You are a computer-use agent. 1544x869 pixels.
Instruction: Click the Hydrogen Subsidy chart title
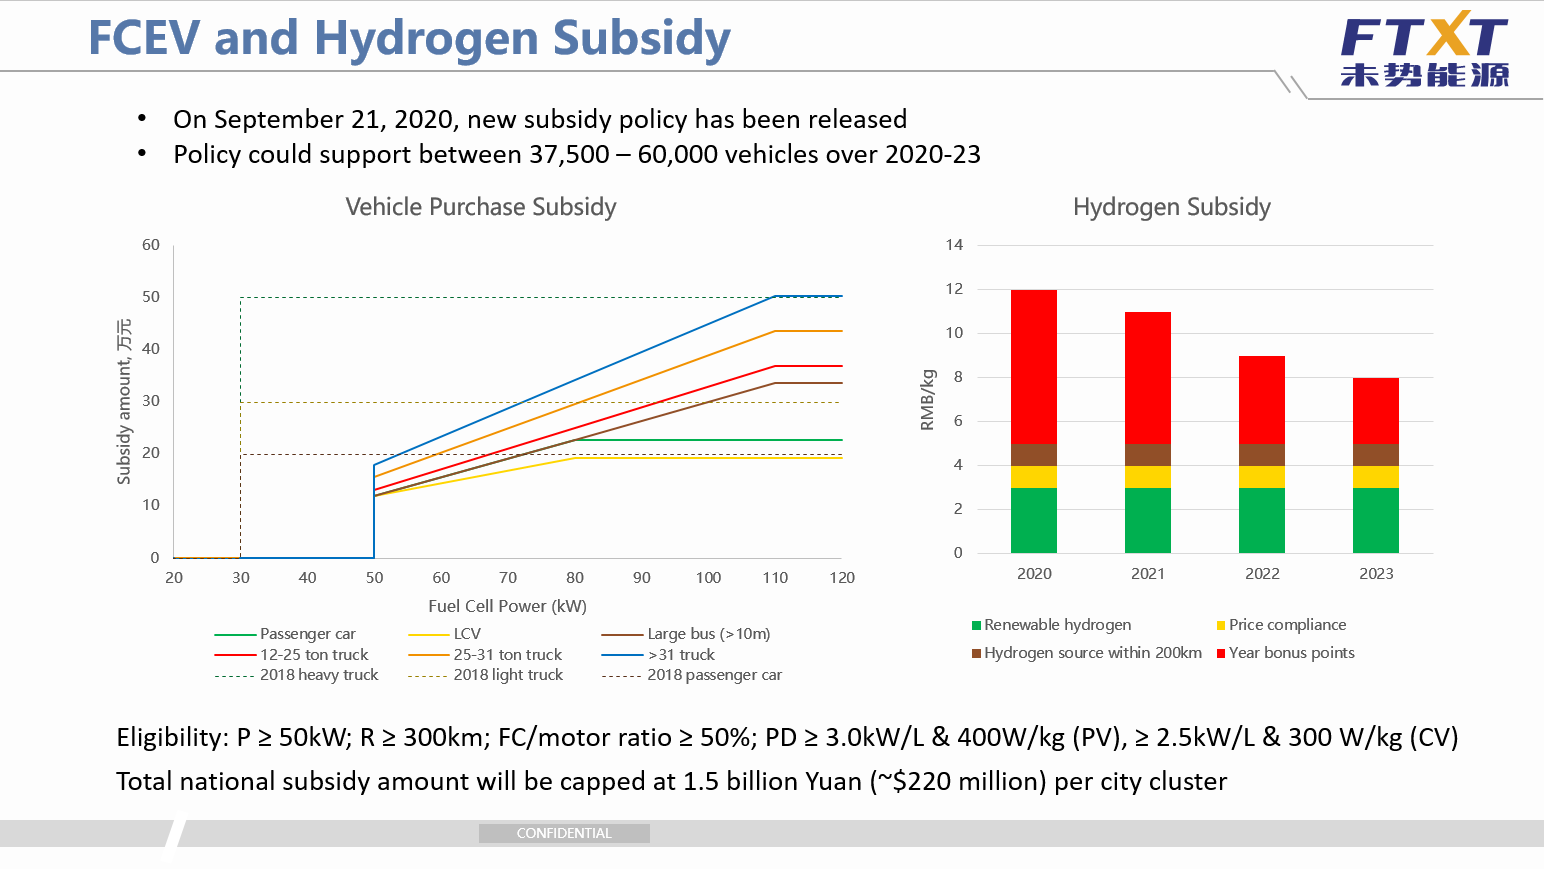coord(1172,207)
